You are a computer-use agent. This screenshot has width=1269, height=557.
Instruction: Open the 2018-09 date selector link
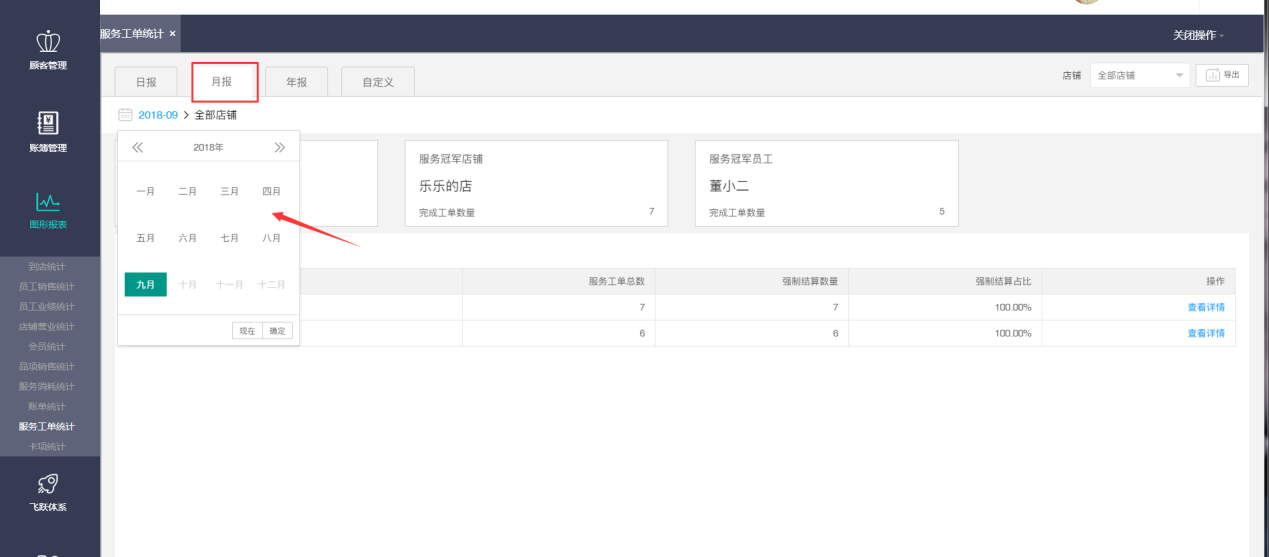(x=158, y=115)
